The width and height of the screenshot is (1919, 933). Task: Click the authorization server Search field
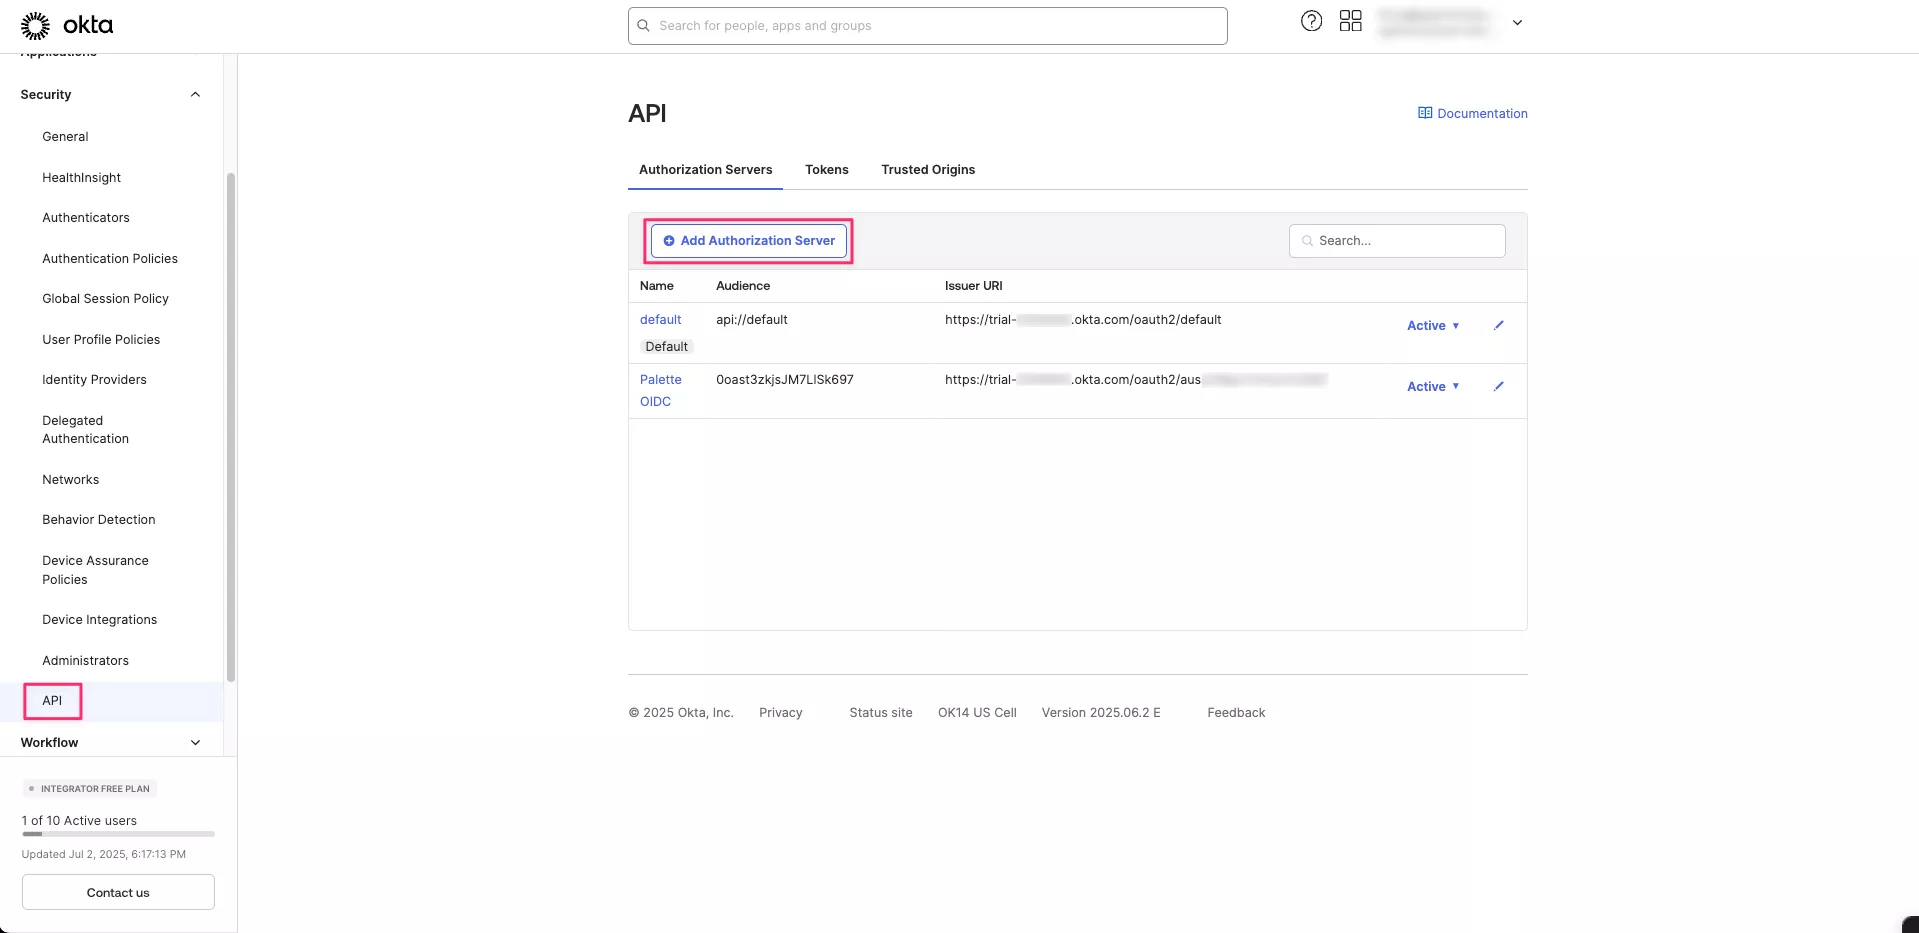click(x=1398, y=241)
